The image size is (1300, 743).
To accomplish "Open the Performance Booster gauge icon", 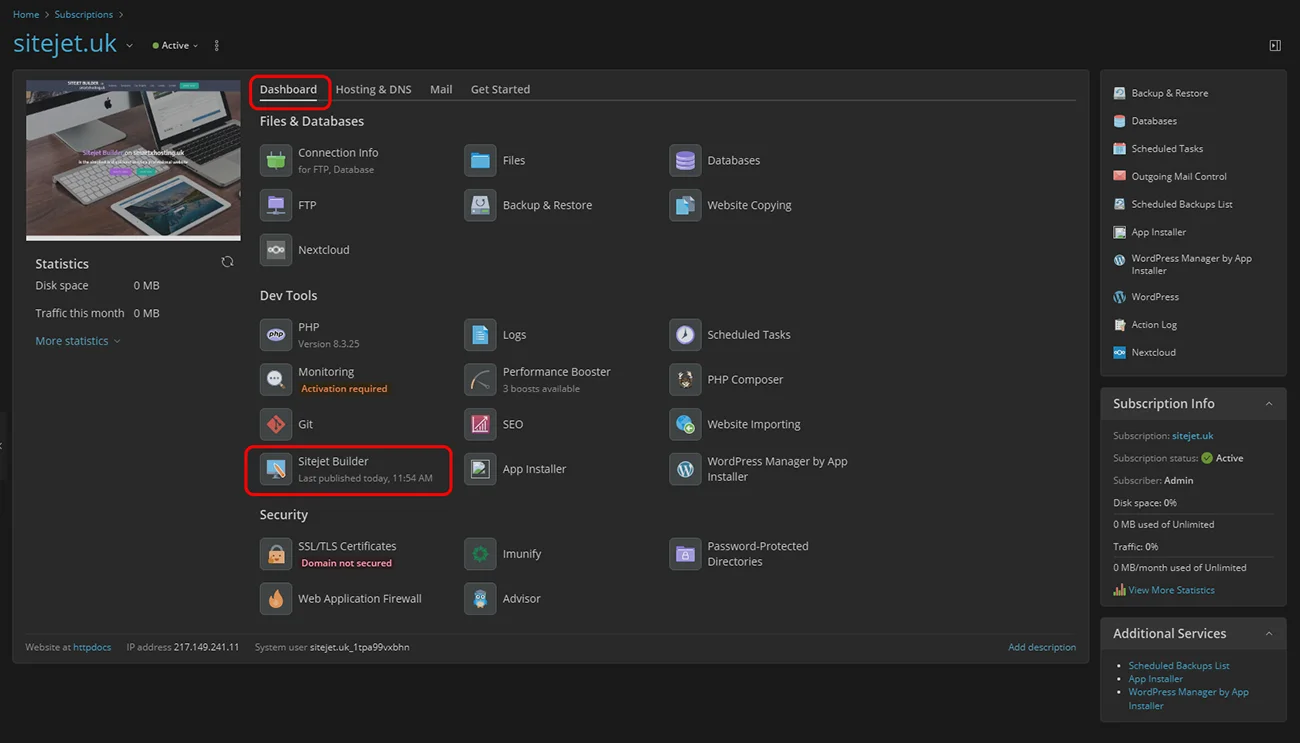I will pyautogui.click(x=480, y=380).
